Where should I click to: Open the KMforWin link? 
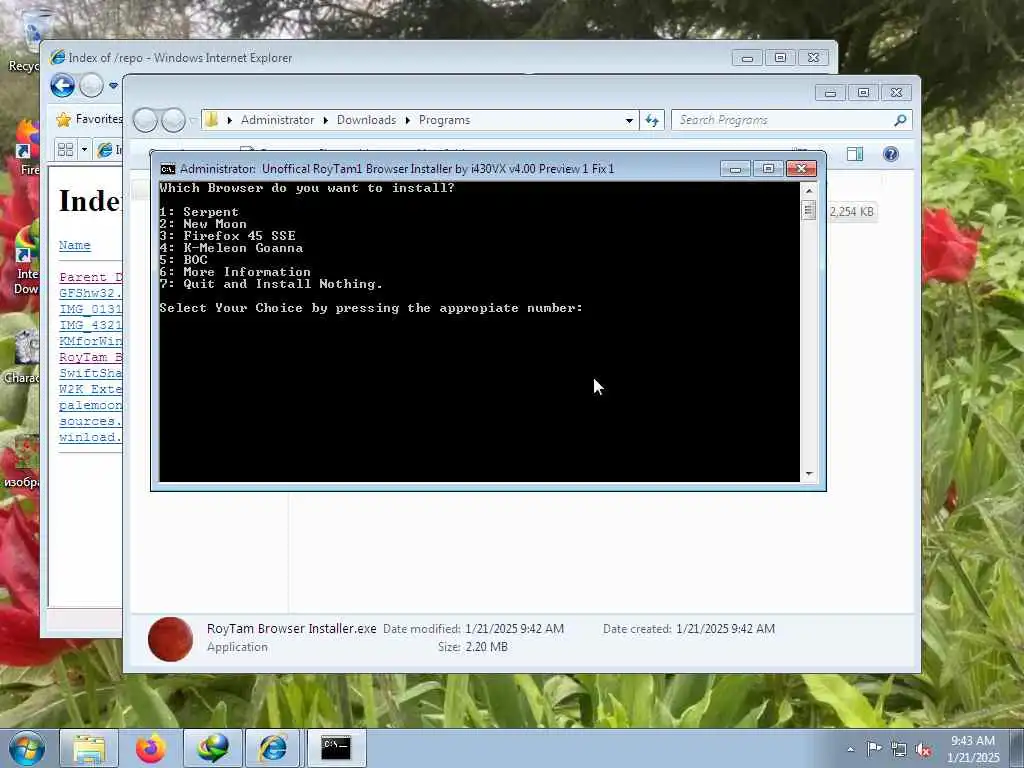coord(90,341)
